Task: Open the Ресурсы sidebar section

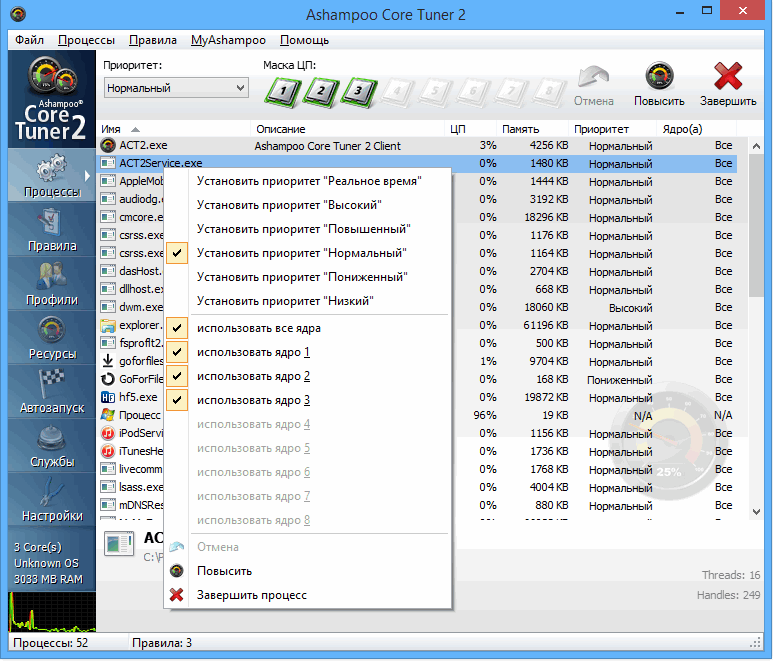Action: point(52,338)
